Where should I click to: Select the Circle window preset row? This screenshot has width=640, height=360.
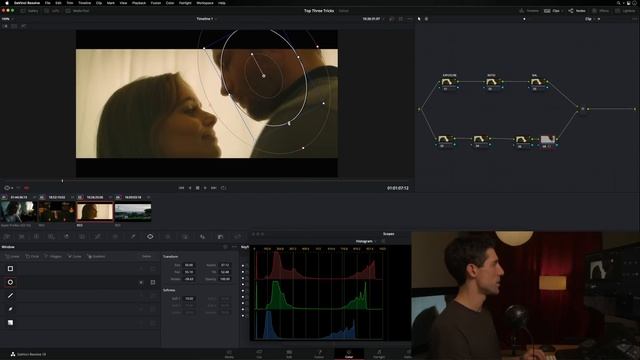pyautogui.click(x=80, y=282)
